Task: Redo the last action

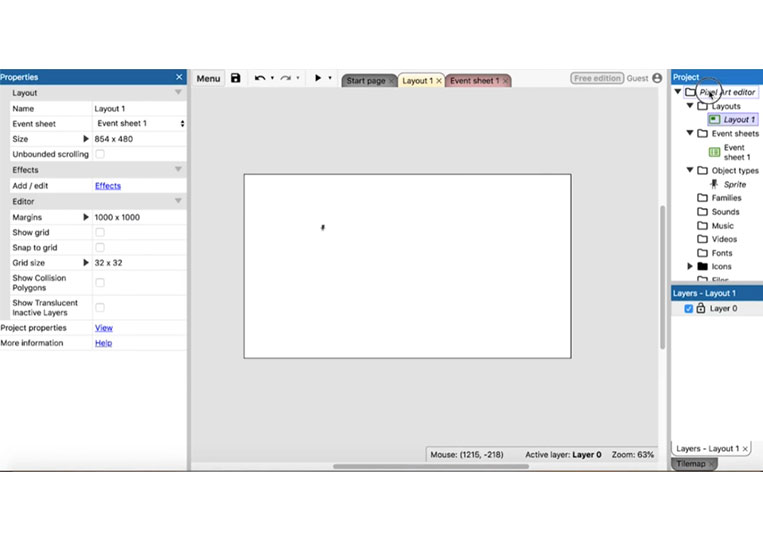Action: (x=286, y=78)
